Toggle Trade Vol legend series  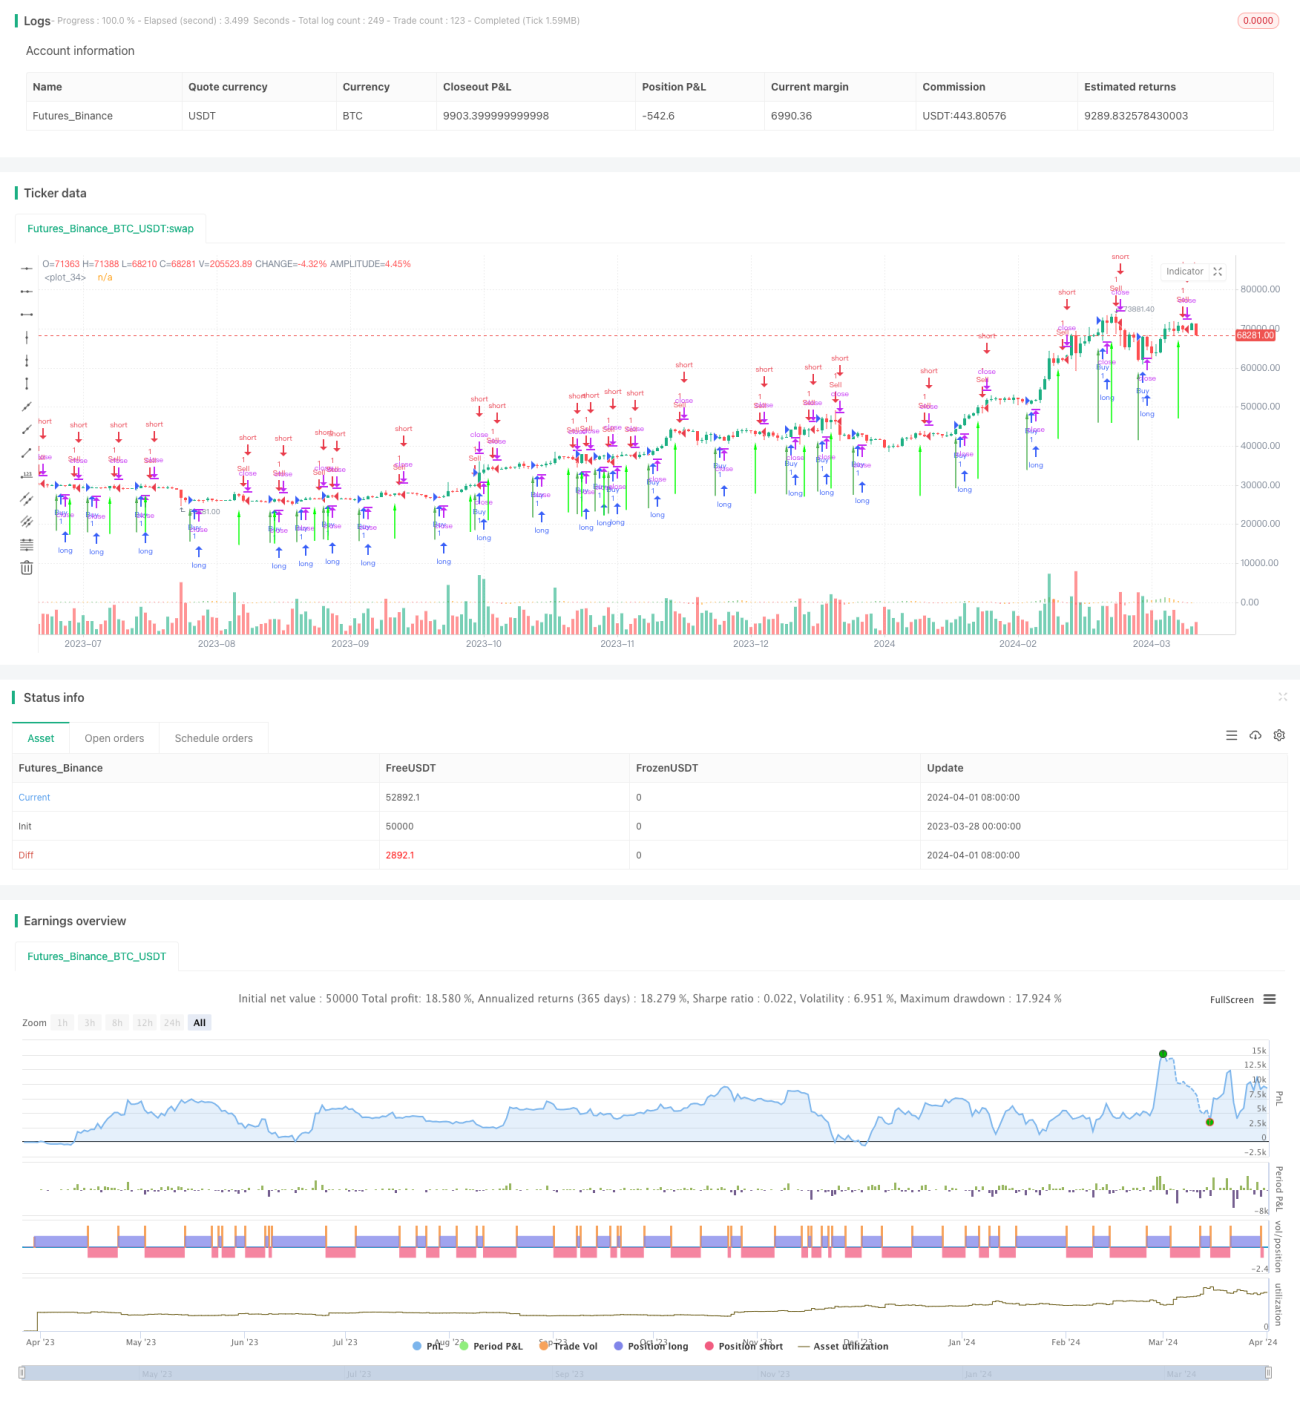(568, 1346)
